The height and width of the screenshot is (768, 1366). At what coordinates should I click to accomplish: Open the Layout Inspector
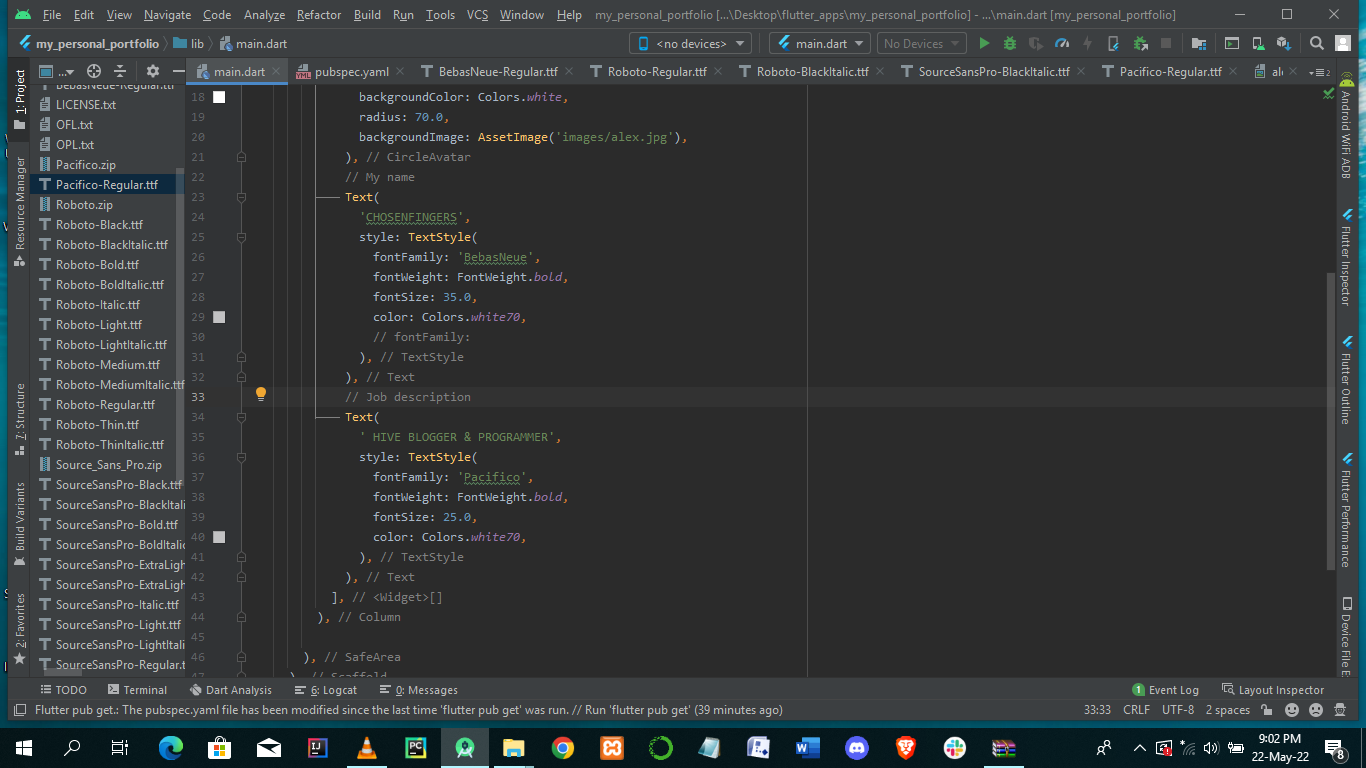pyautogui.click(x=1272, y=690)
